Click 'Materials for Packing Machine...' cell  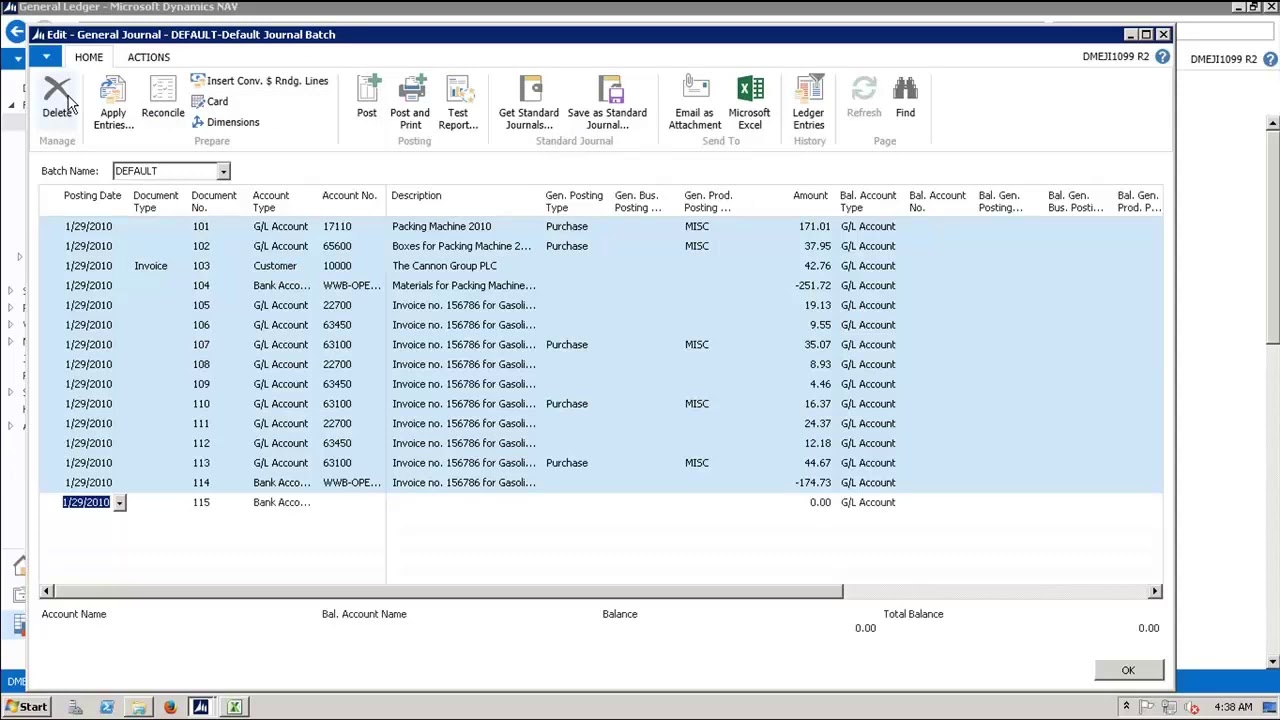tap(463, 286)
